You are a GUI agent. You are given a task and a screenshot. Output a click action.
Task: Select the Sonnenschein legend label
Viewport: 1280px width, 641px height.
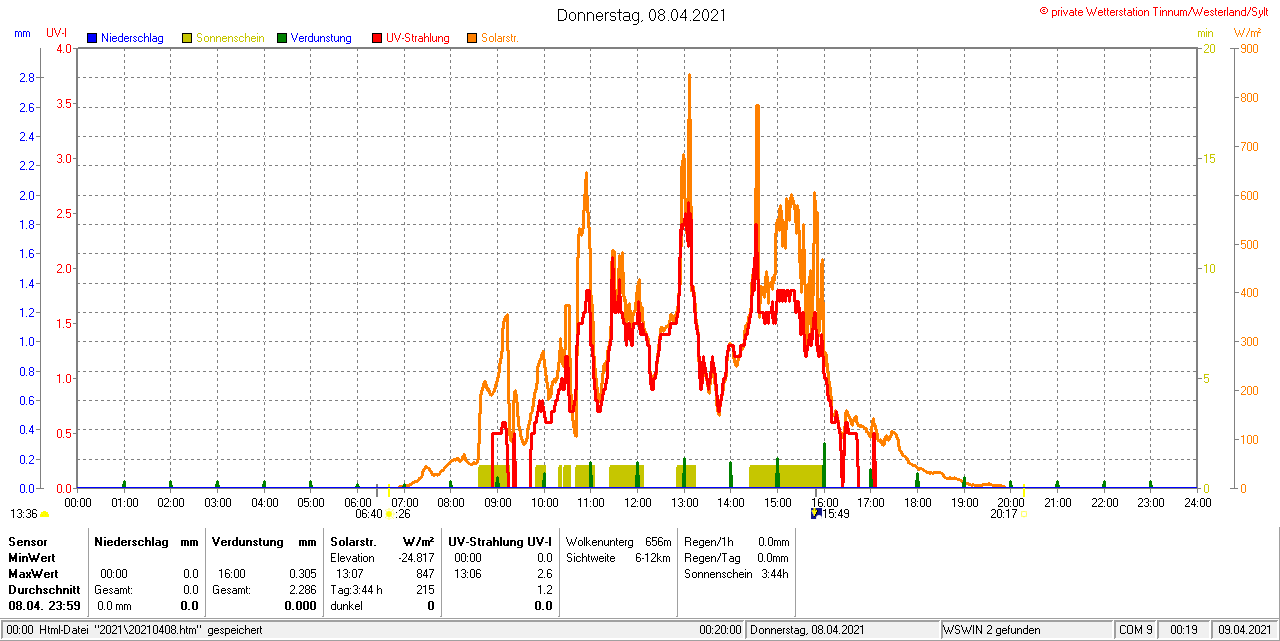[230, 38]
